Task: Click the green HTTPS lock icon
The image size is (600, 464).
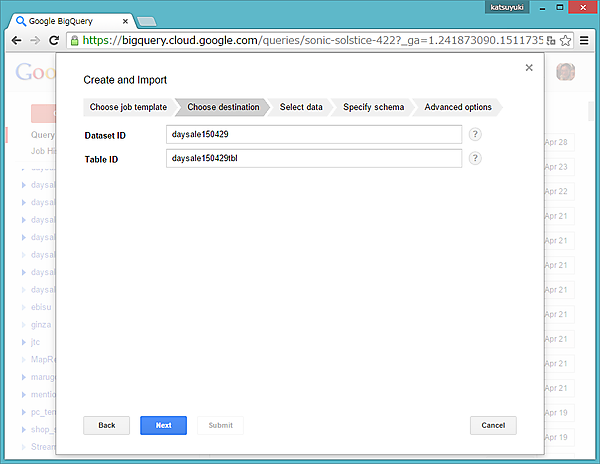Action: tap(75, 41)
